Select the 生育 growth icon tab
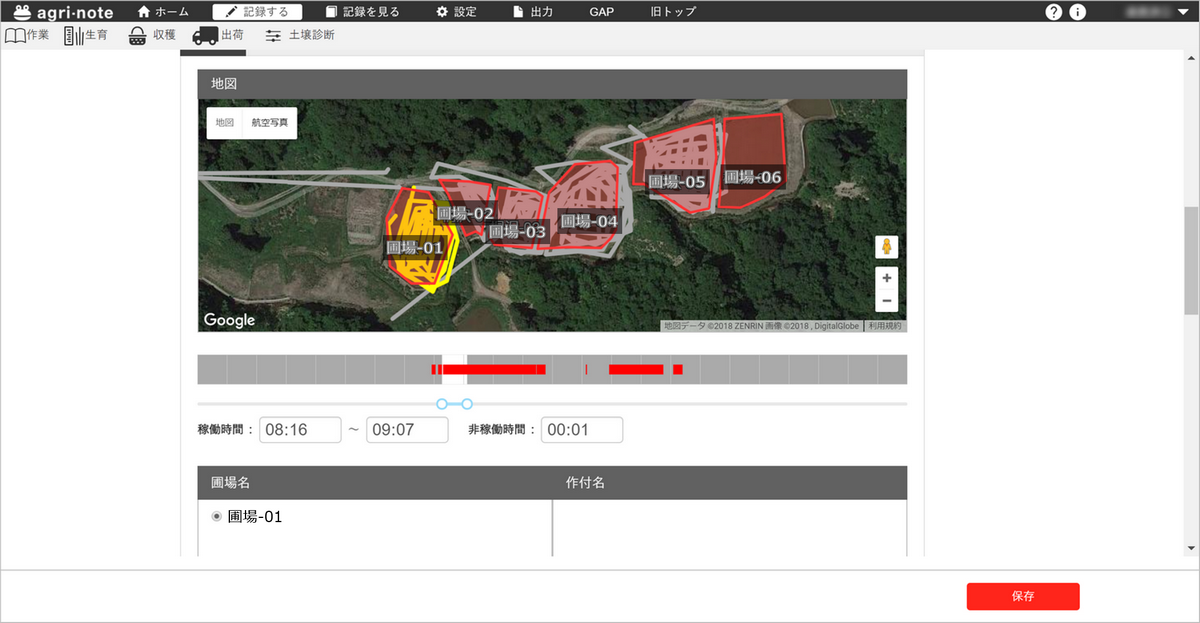The image size is (1200, 623). click(x=86, y=36)
